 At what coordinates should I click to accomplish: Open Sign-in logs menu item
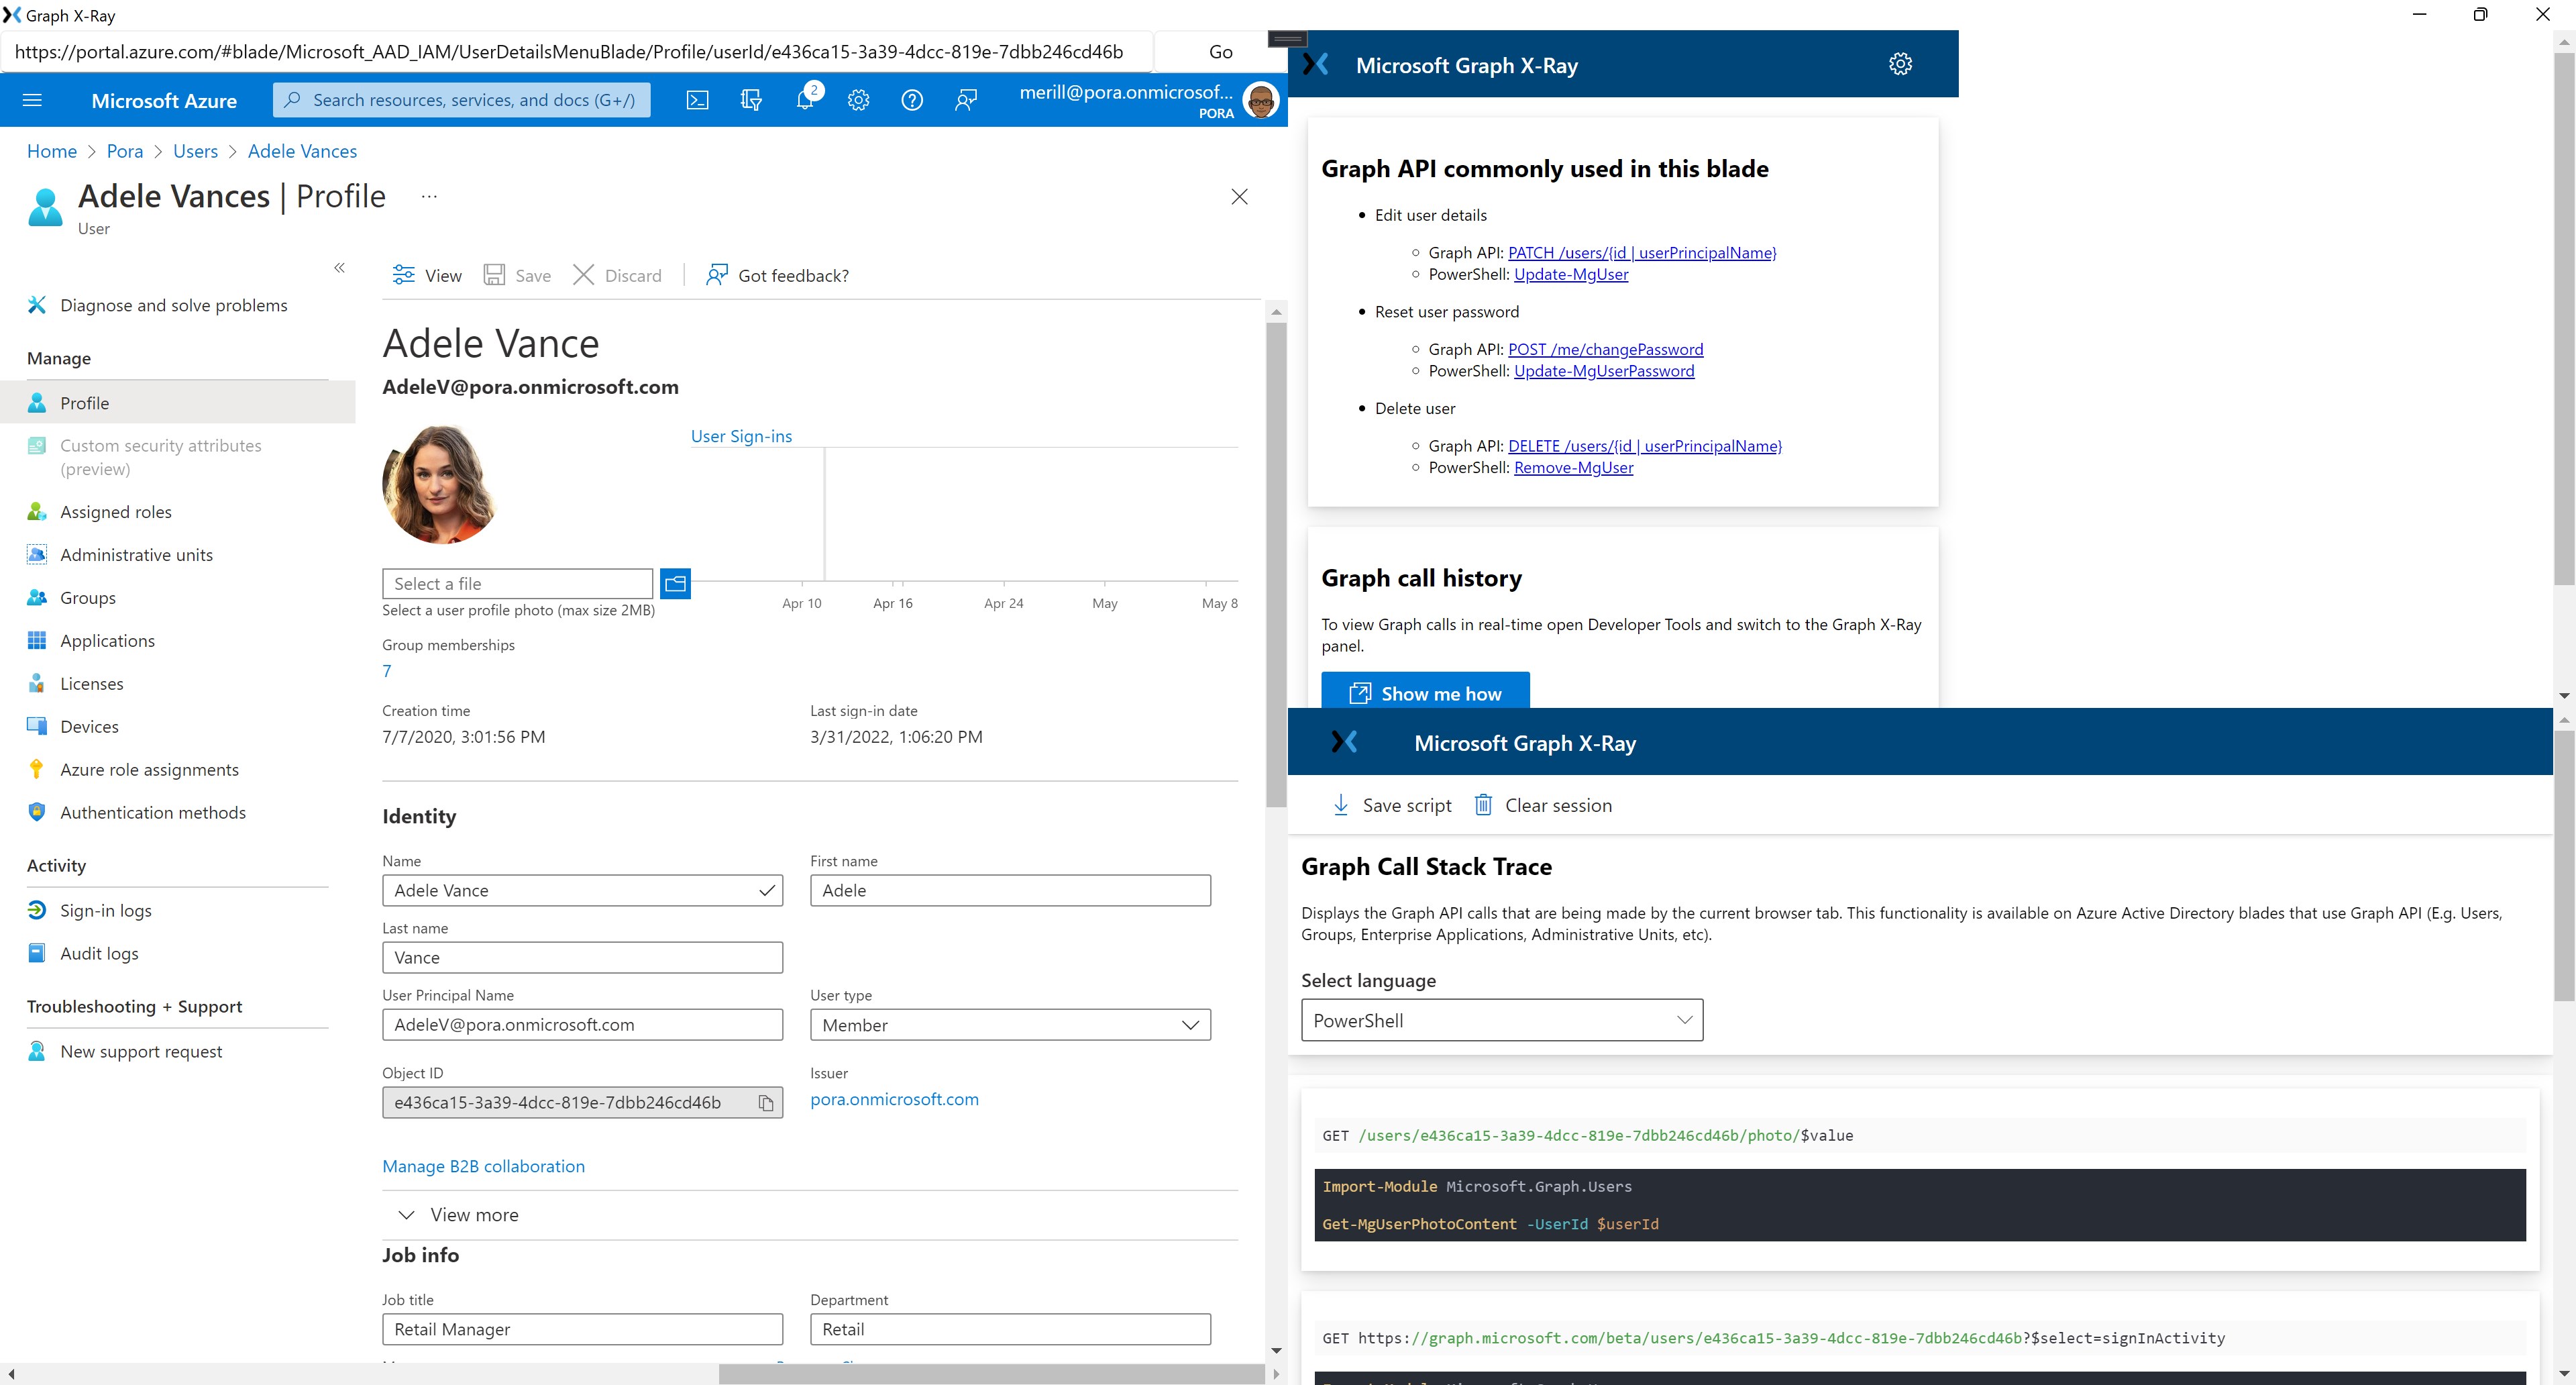(x=105, y=910)
